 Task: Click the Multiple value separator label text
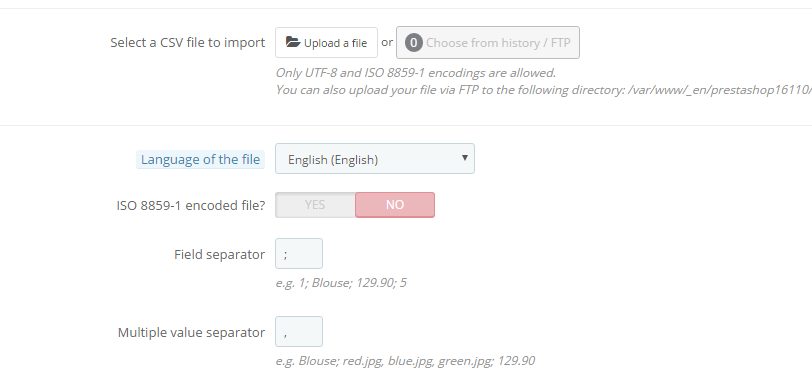coord(191,333)
